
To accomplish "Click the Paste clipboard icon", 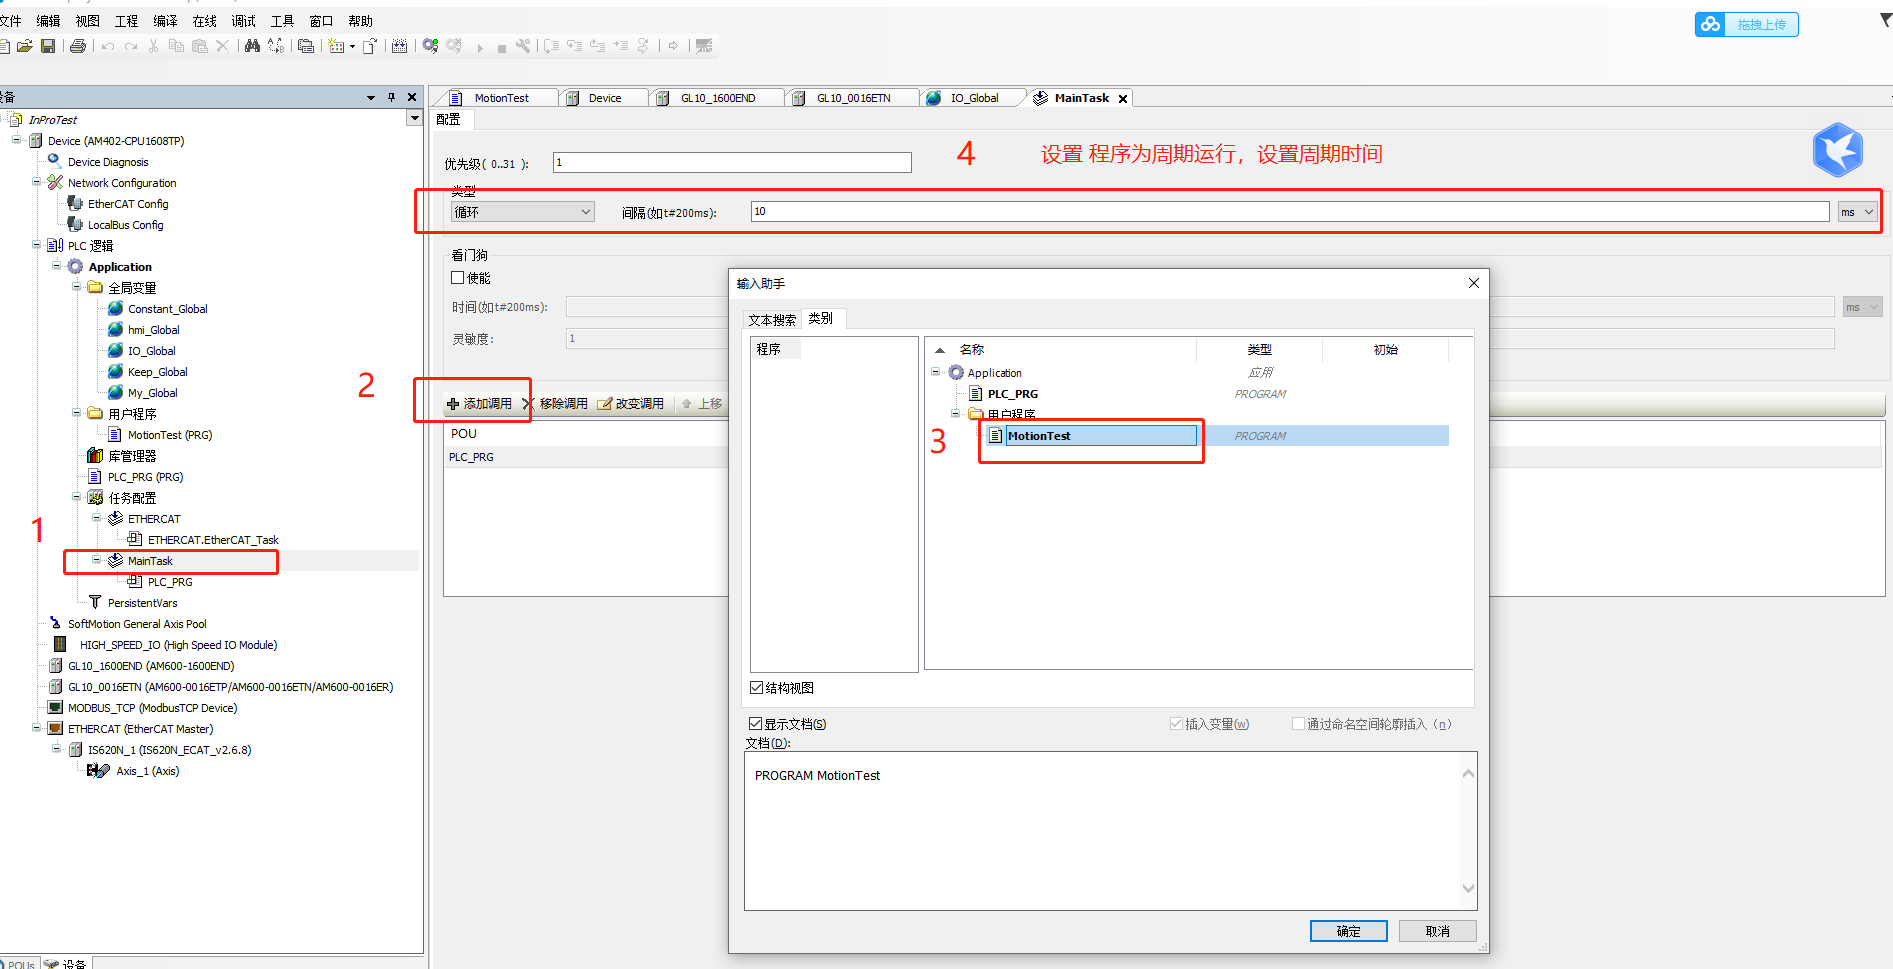I will coord(199,46).
